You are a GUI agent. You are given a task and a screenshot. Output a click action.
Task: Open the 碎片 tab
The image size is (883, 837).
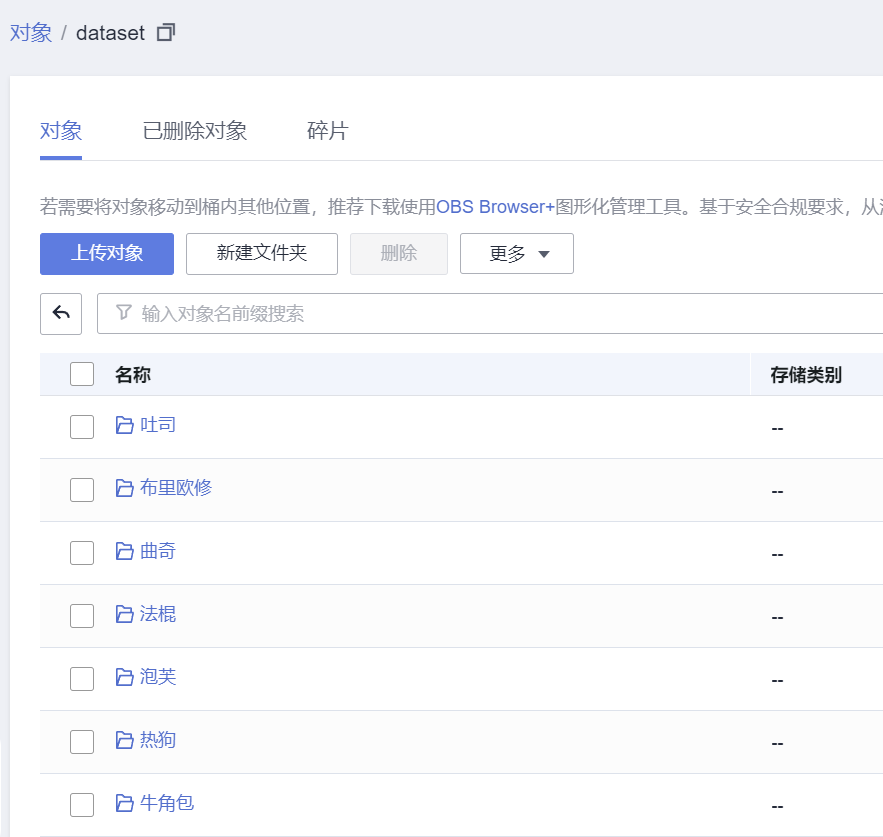click(327, 131)
